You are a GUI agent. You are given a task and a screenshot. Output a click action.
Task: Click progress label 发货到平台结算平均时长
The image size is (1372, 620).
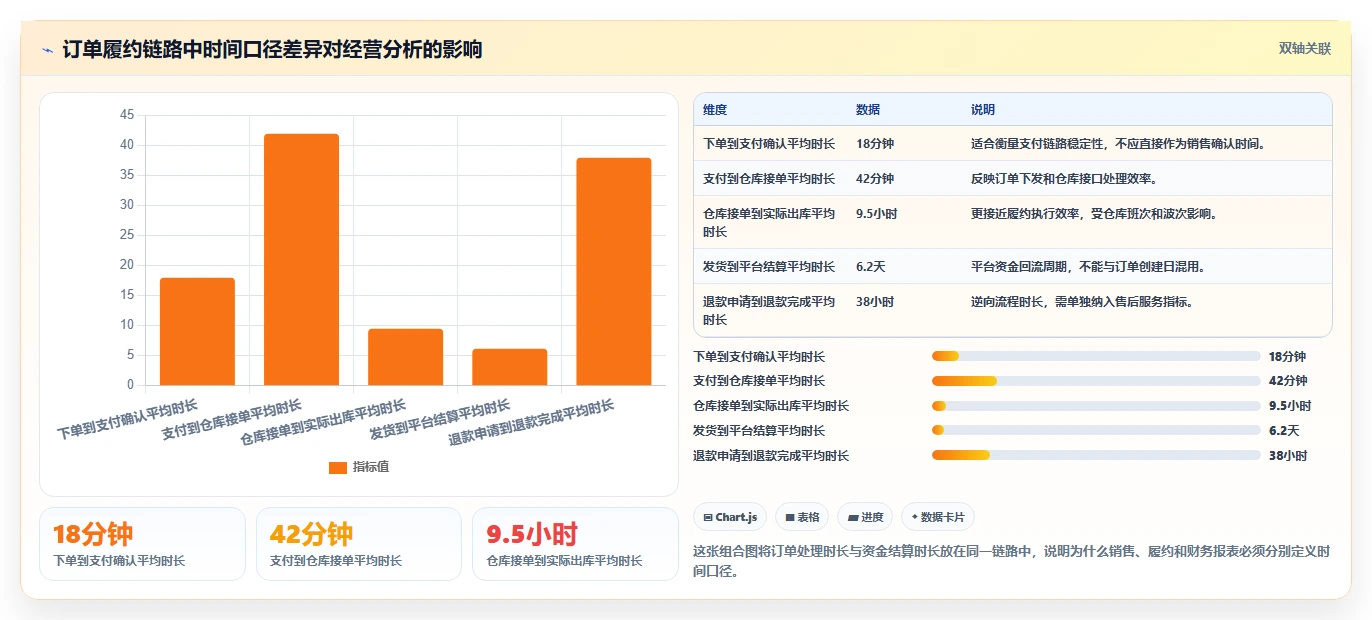759,431
